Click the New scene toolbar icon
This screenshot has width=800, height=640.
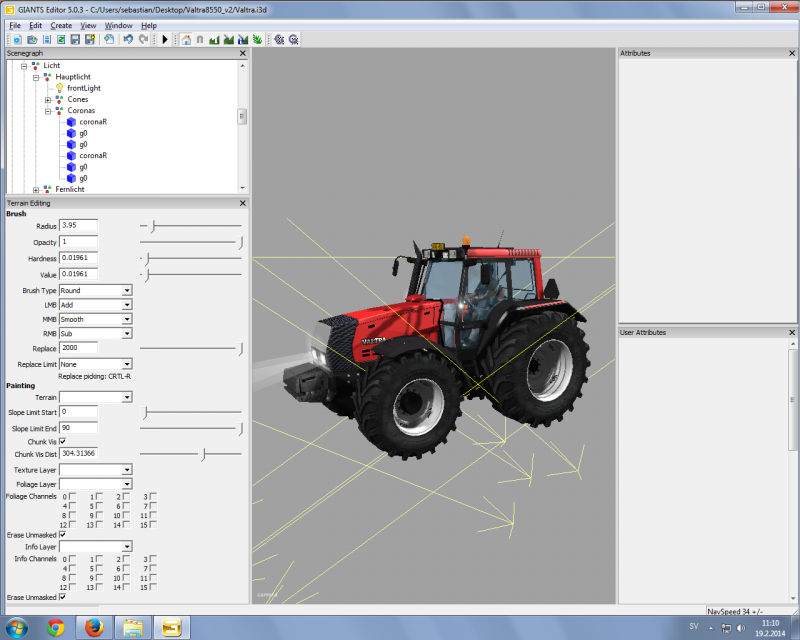point(17,39)
